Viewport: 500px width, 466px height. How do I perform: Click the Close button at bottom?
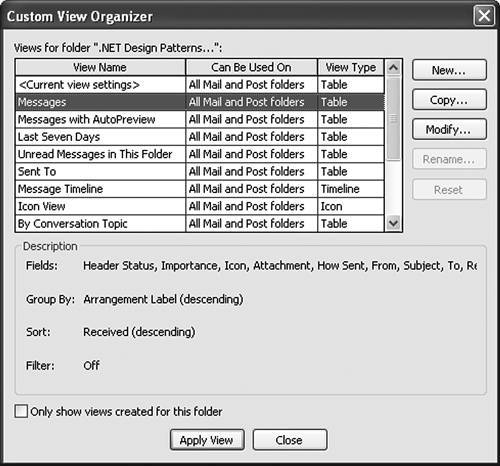coord(290,440)
